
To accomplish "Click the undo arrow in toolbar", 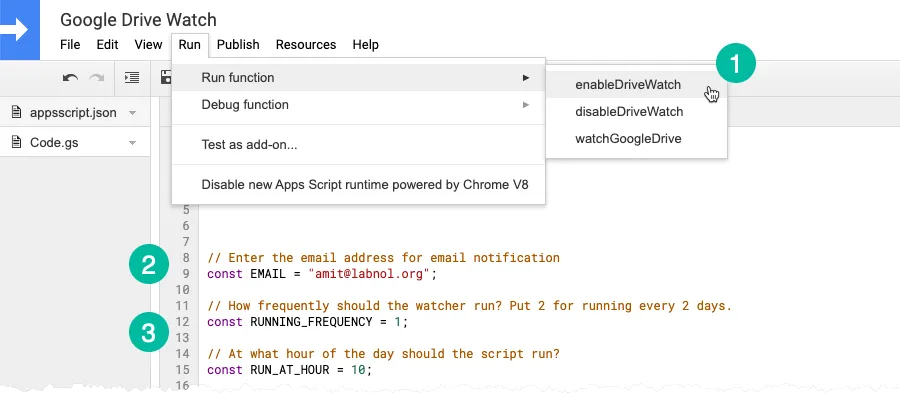I will coord(70,78).
